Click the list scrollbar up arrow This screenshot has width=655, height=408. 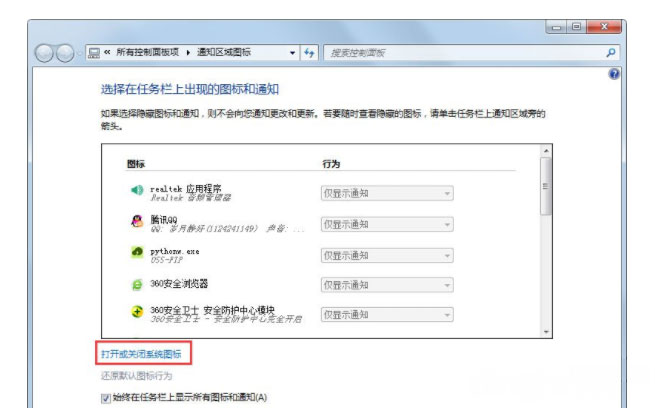coord(546,150)
